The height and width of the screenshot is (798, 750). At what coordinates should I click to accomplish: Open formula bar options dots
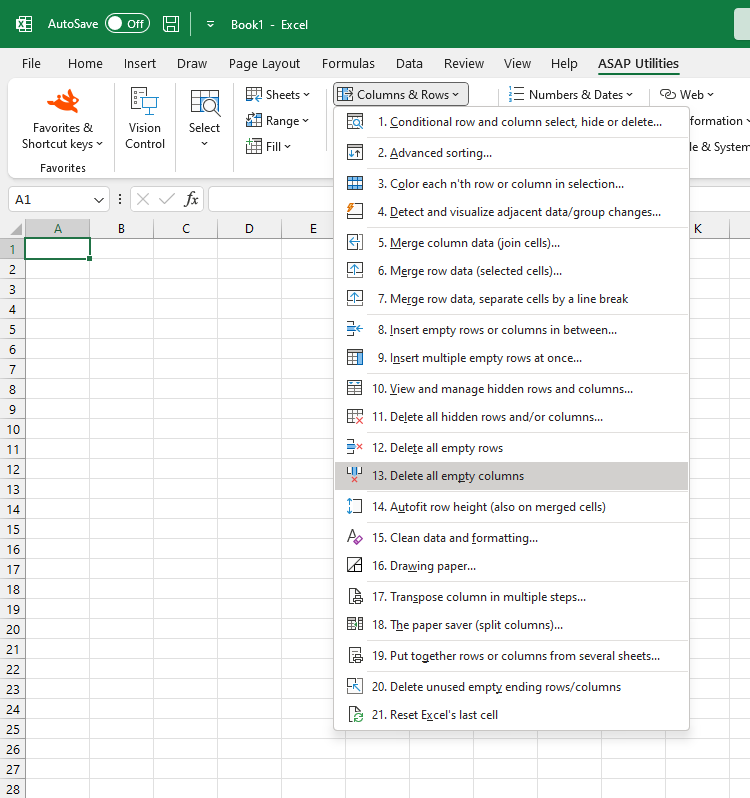pos(120,199)
